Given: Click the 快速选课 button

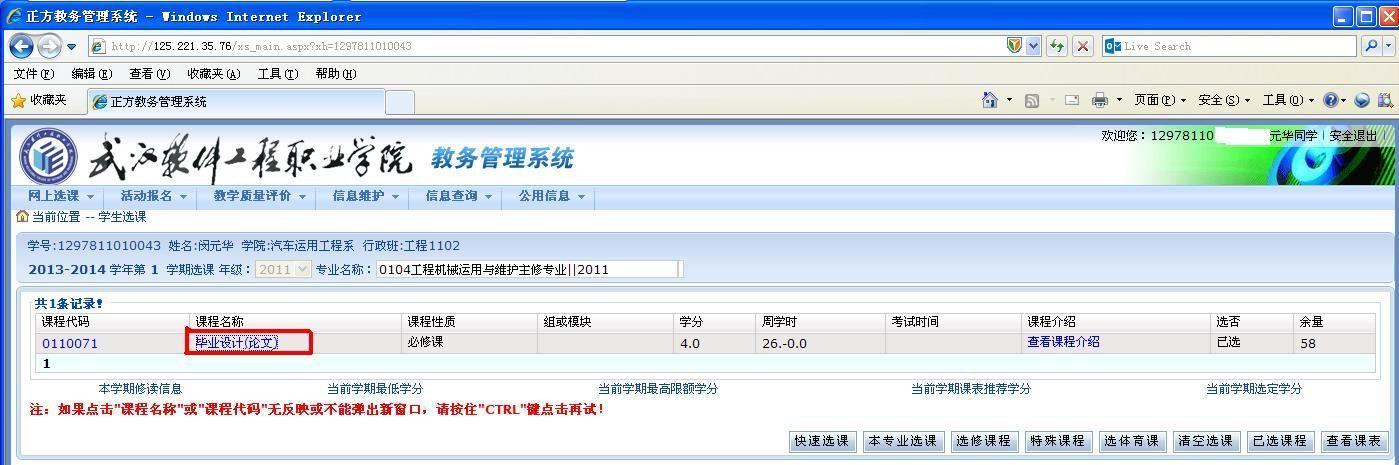Looking at the screenshot, I should pos(821,441).
